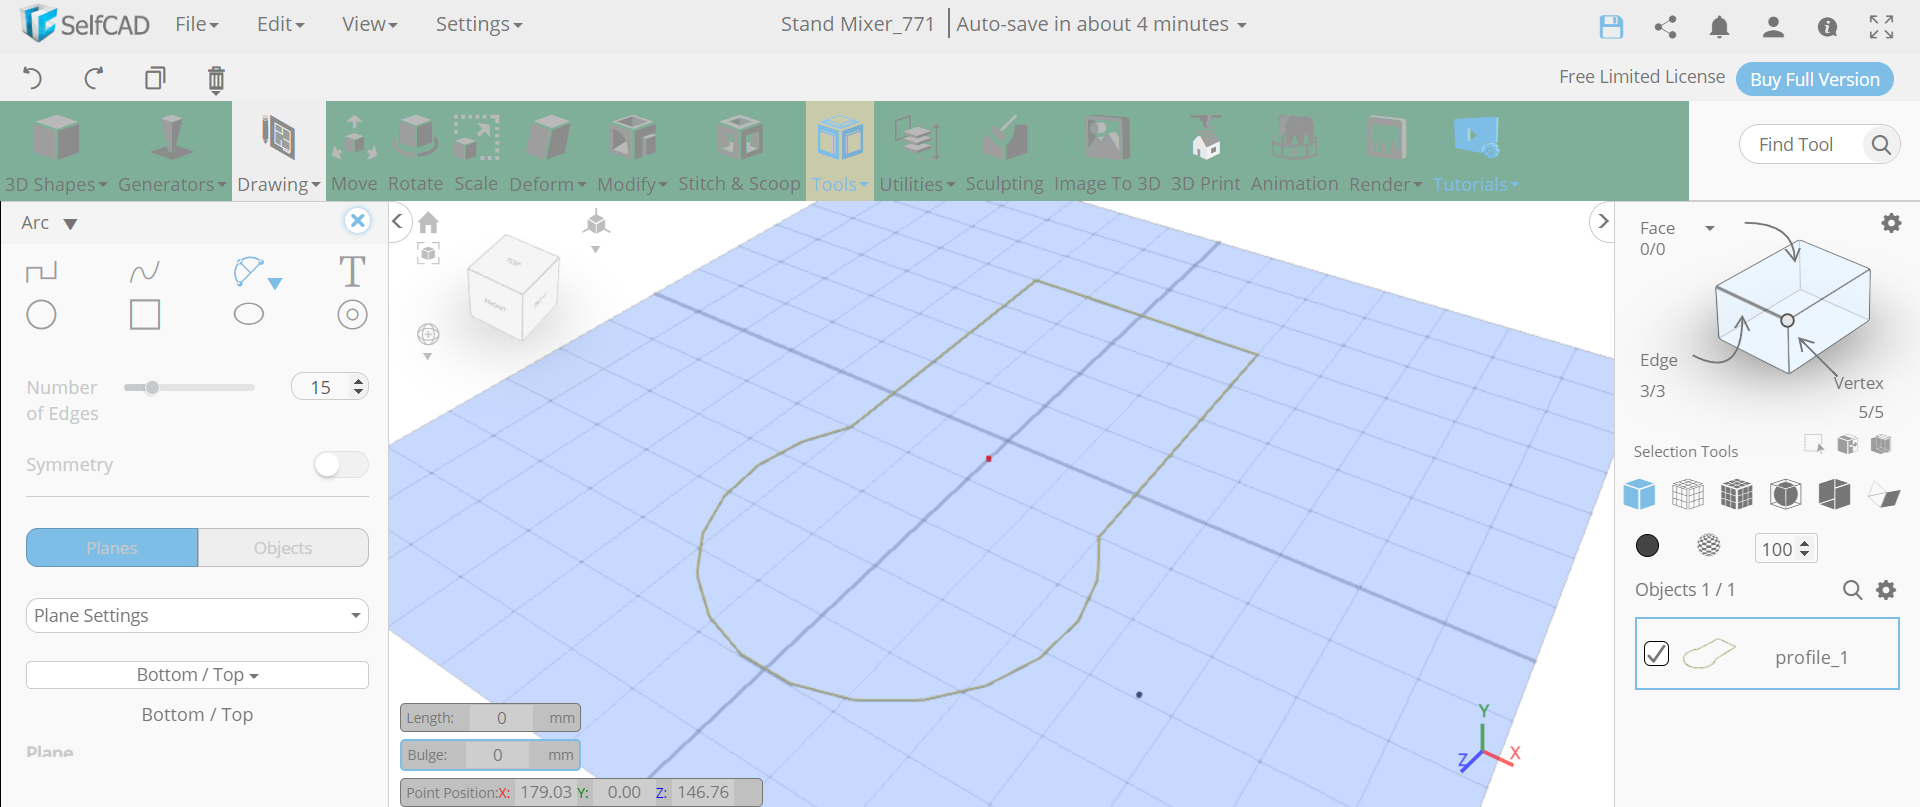The height and width of the screenshot is (807, 1920).
Task: Collapse the right panel arrow
Action: click(1603, 221)
